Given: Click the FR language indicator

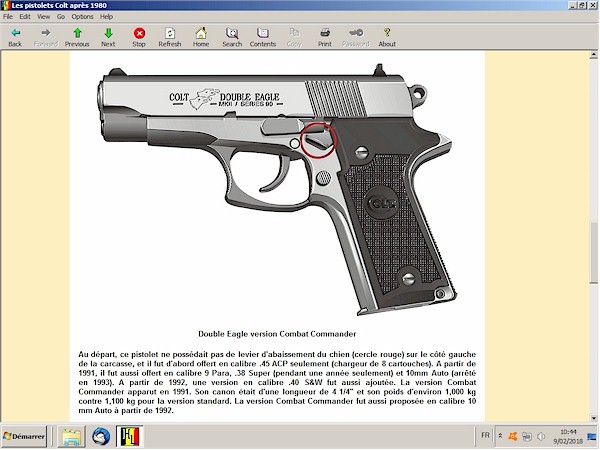Looking at the screenshot, I should tap(486, 437).
